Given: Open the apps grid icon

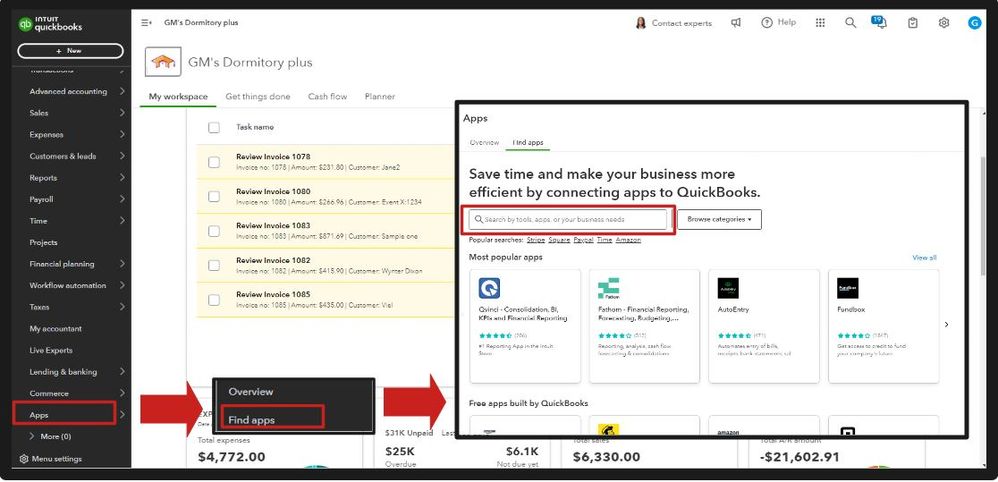Looking at the screenshot, I should [820, 23].
